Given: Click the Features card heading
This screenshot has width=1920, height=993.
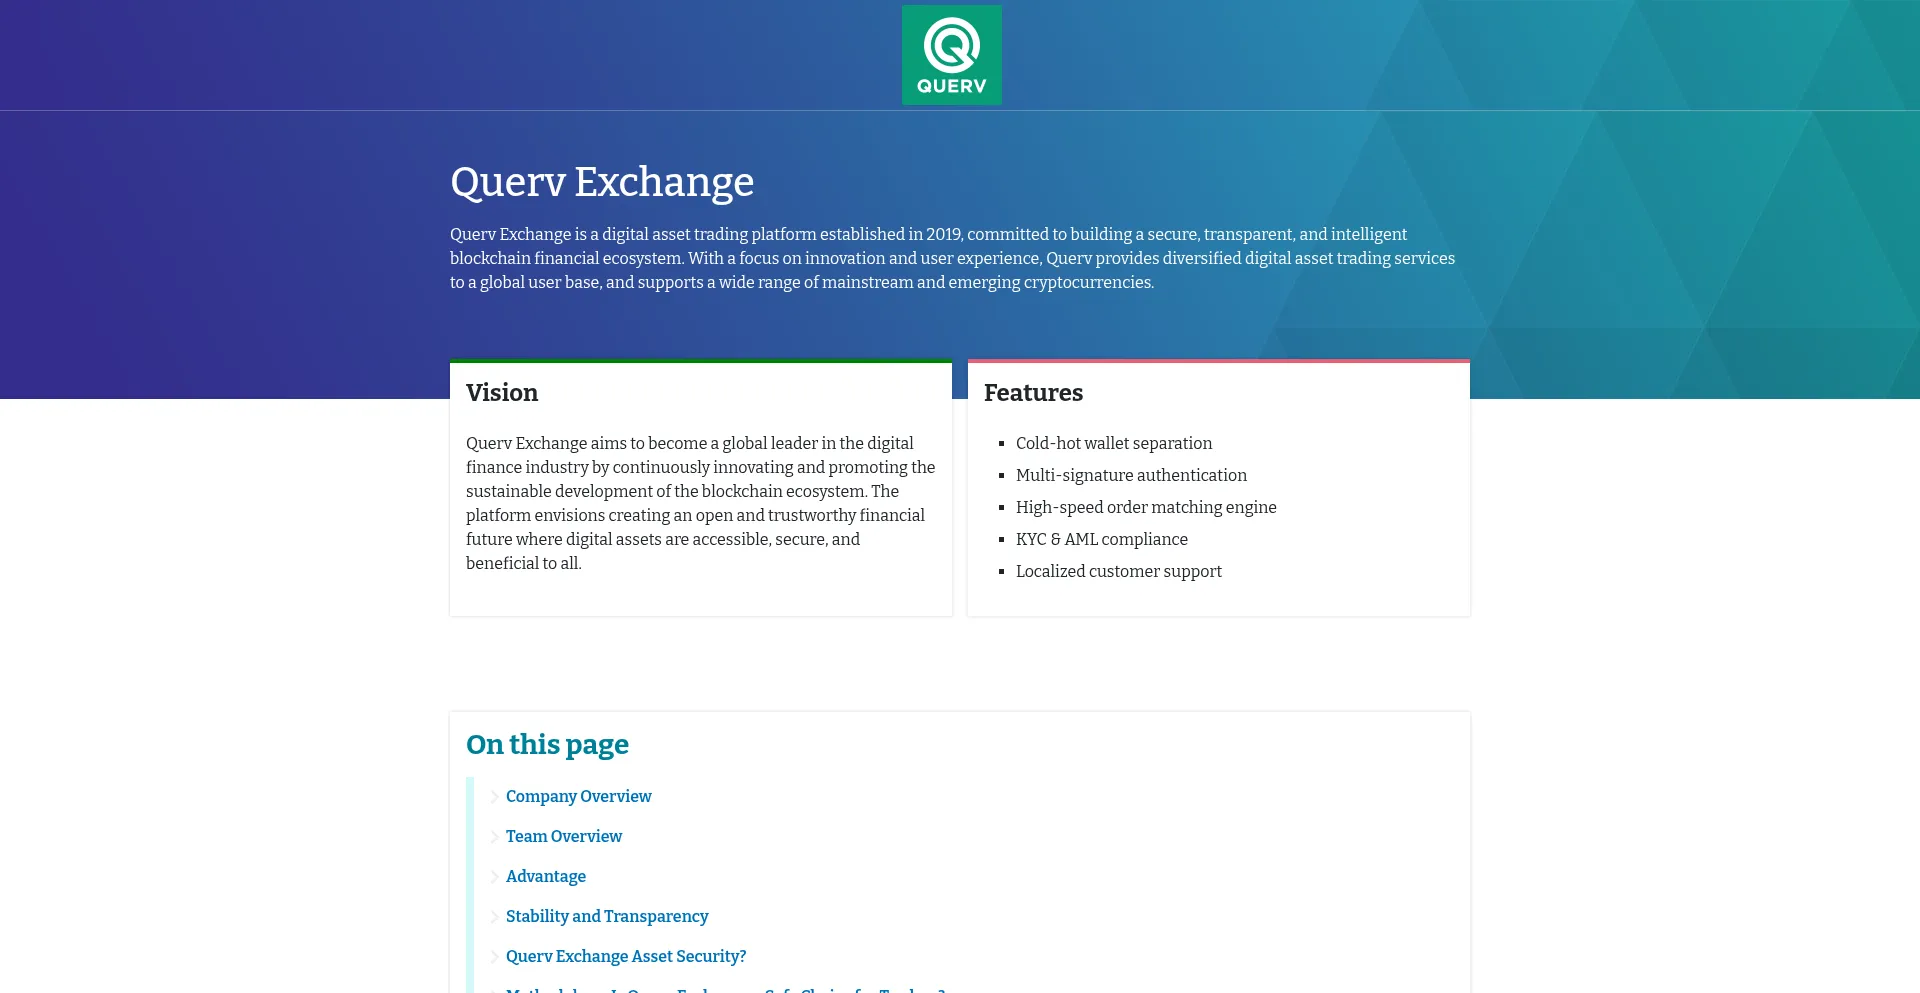Looking at the screenshot, I should click(x=1033, y=393).
